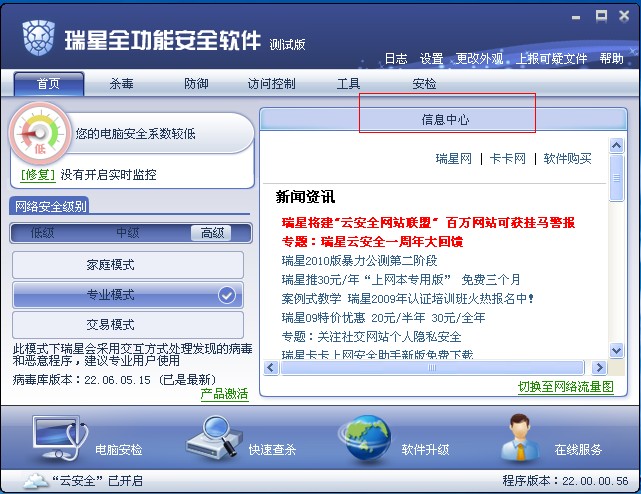This screenshot has width=641, height=494.
Task: Click the 没有开启实时监控 warning text
Action: pyautogui.click(x=108, y=175)
